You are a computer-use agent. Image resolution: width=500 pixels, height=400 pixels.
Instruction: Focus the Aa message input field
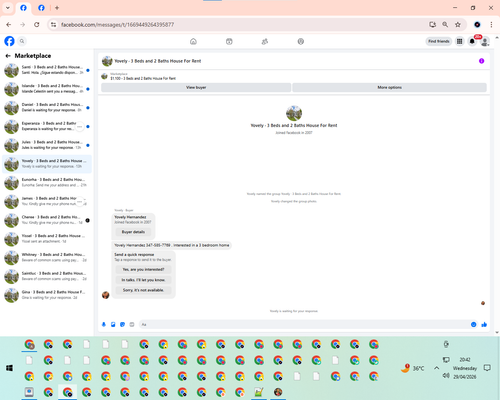coord(304,325)
